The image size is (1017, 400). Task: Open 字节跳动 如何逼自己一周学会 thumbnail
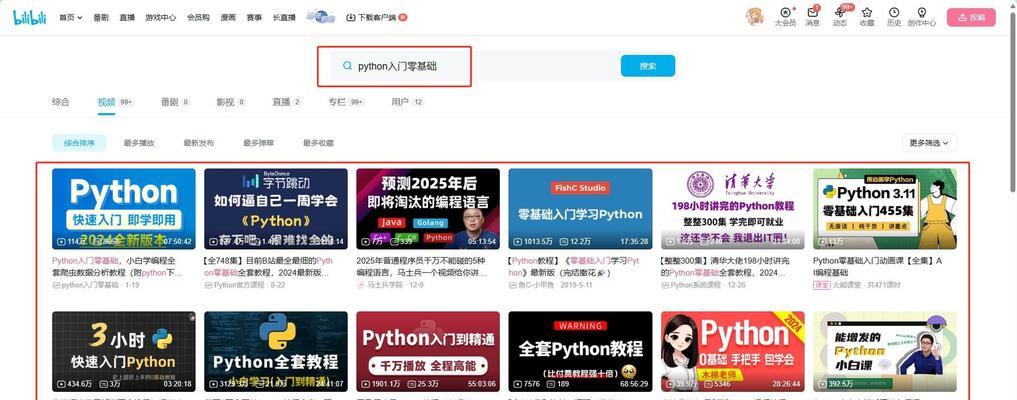276,209
